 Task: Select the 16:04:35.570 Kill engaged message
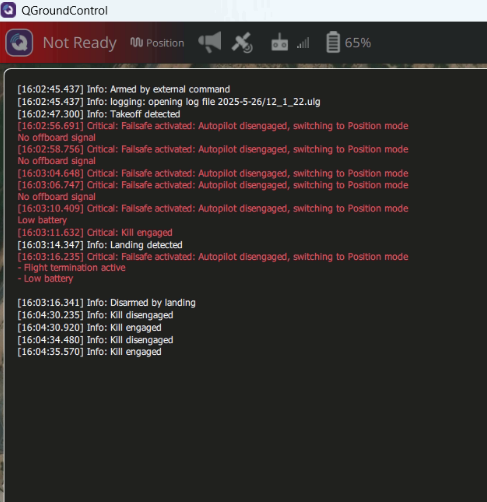[x=89, y=352]
